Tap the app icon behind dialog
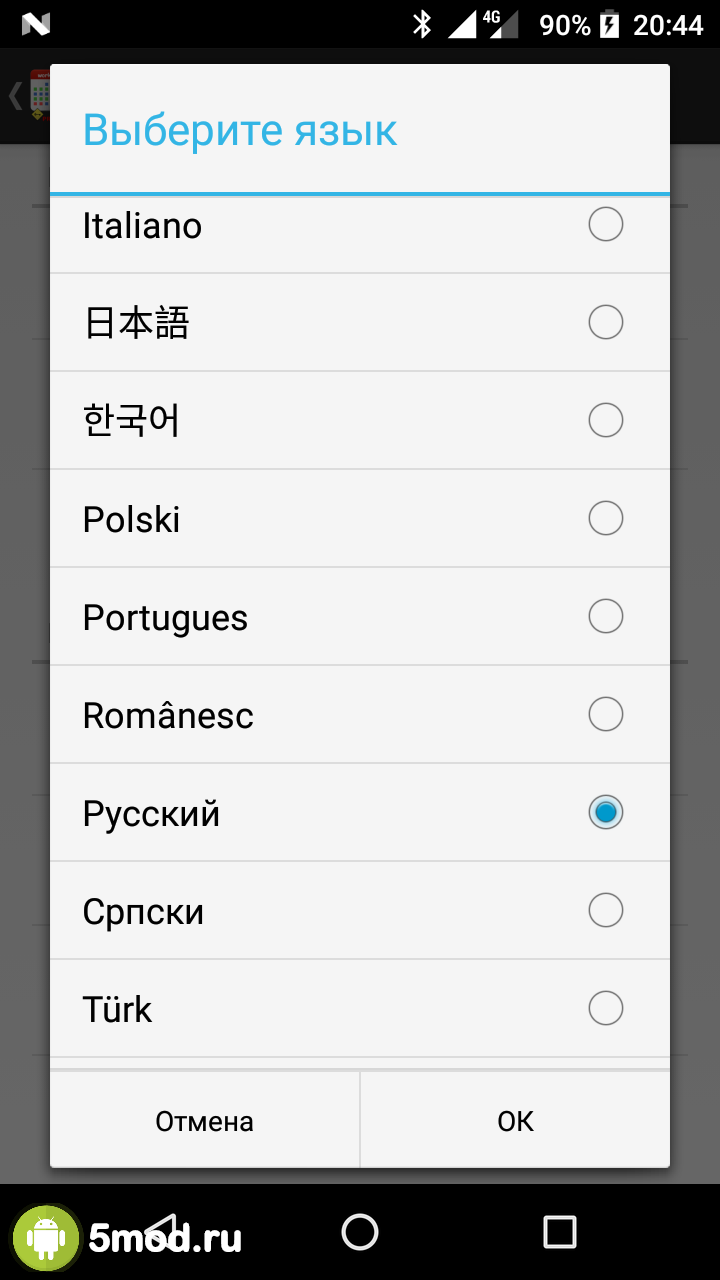Screen dimensions: 720x1280 click(40, 96)
